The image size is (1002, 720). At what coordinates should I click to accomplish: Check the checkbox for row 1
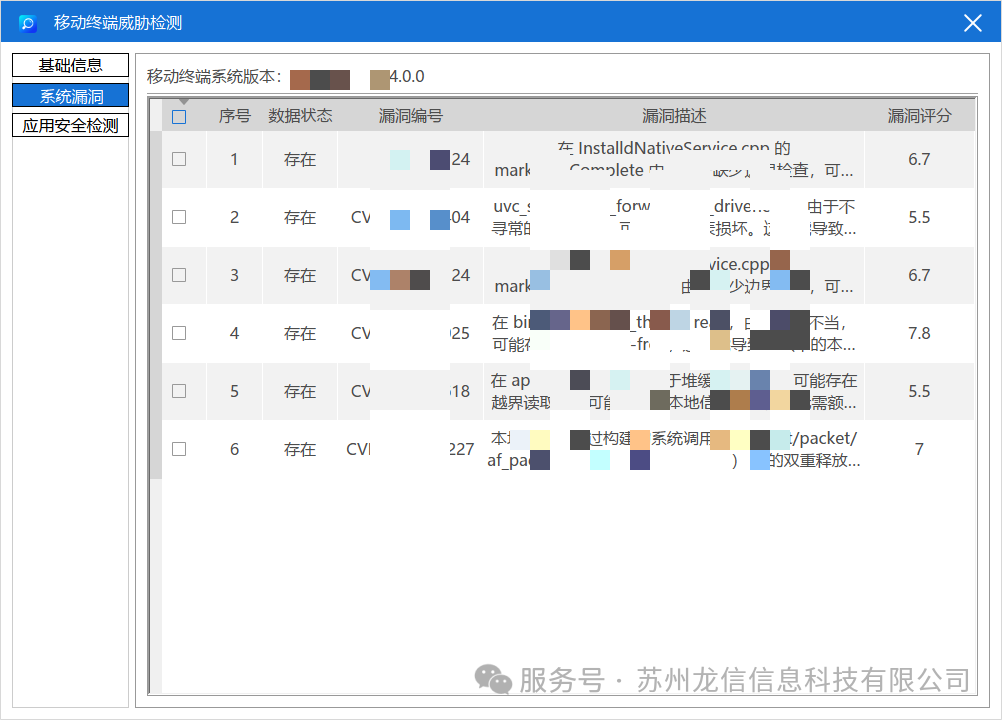(x=179, y=159)
